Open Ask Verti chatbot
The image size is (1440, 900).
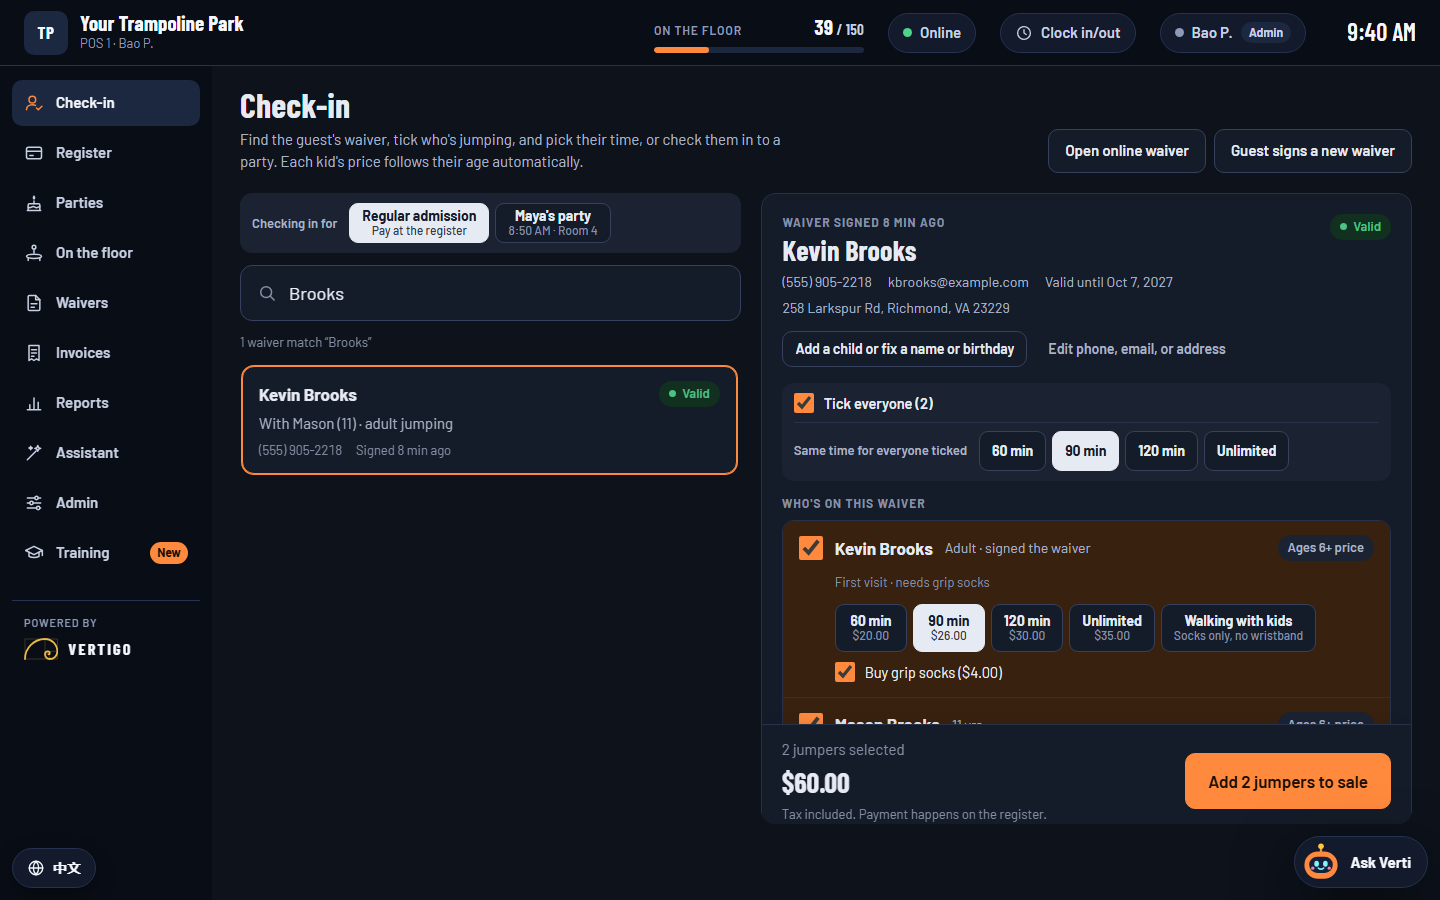tap(1360, 862)
